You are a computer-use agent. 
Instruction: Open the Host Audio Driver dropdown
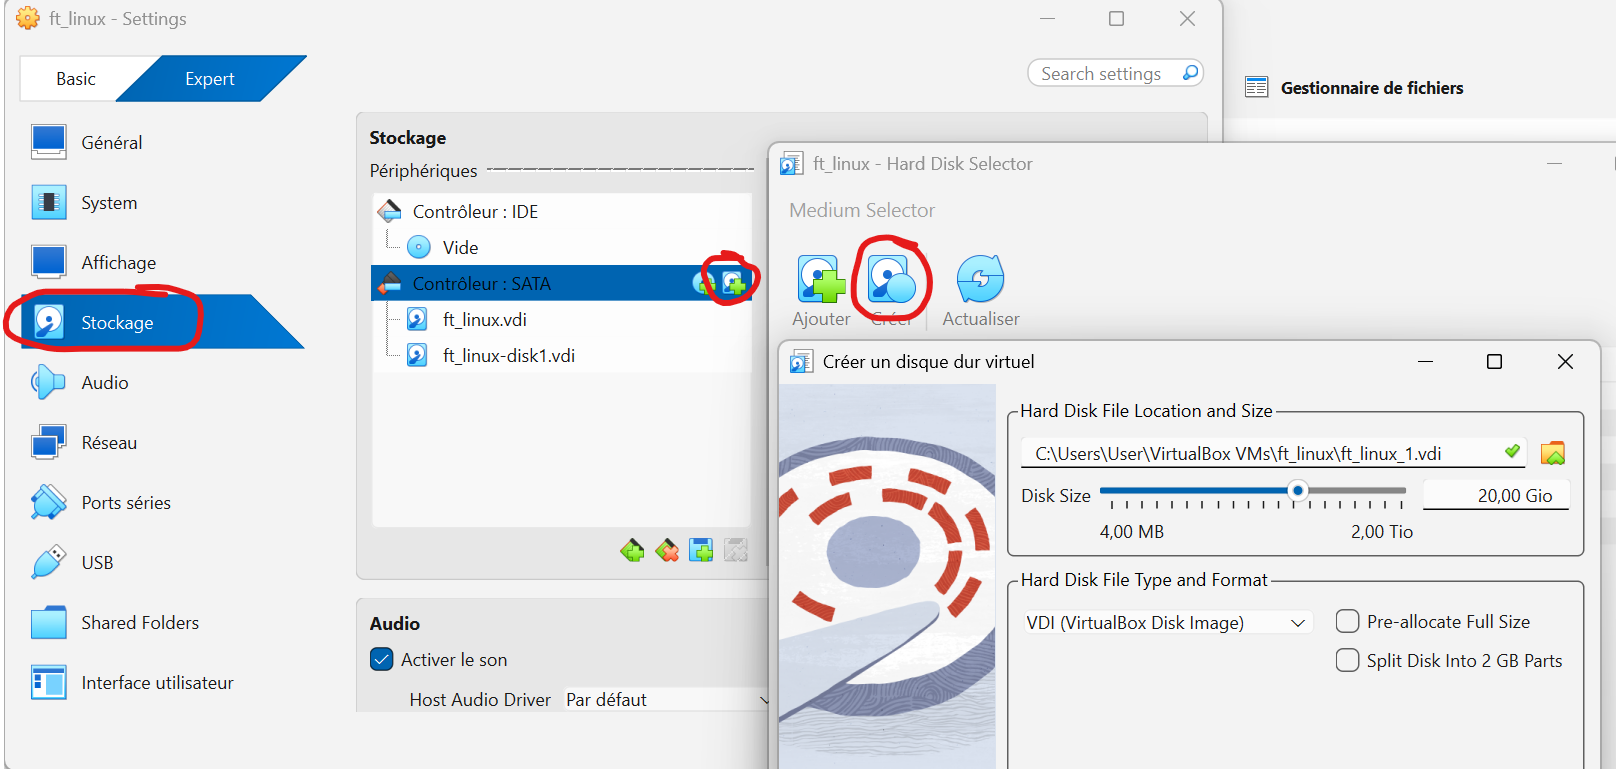pos(666,700)
